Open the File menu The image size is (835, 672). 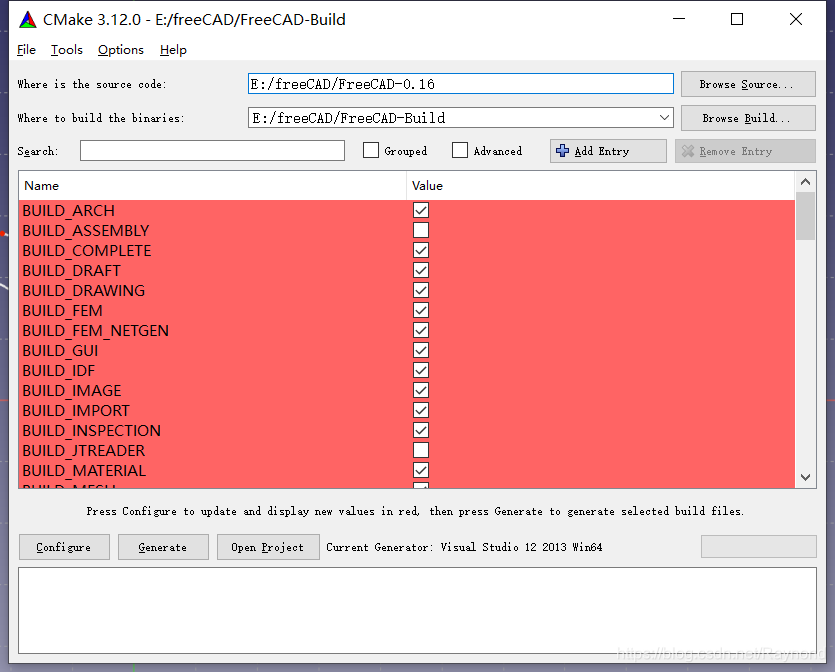26,50
